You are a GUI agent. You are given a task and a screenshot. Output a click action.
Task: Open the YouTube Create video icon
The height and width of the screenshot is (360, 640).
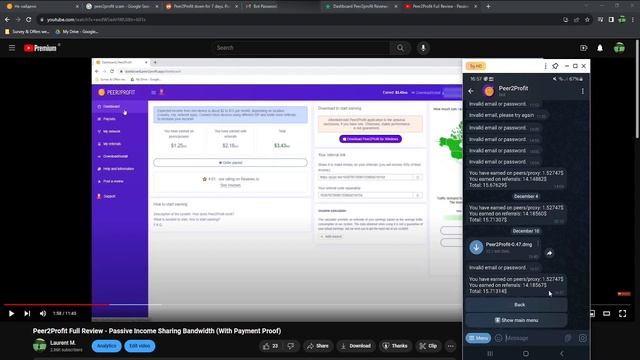coord(584,48)
